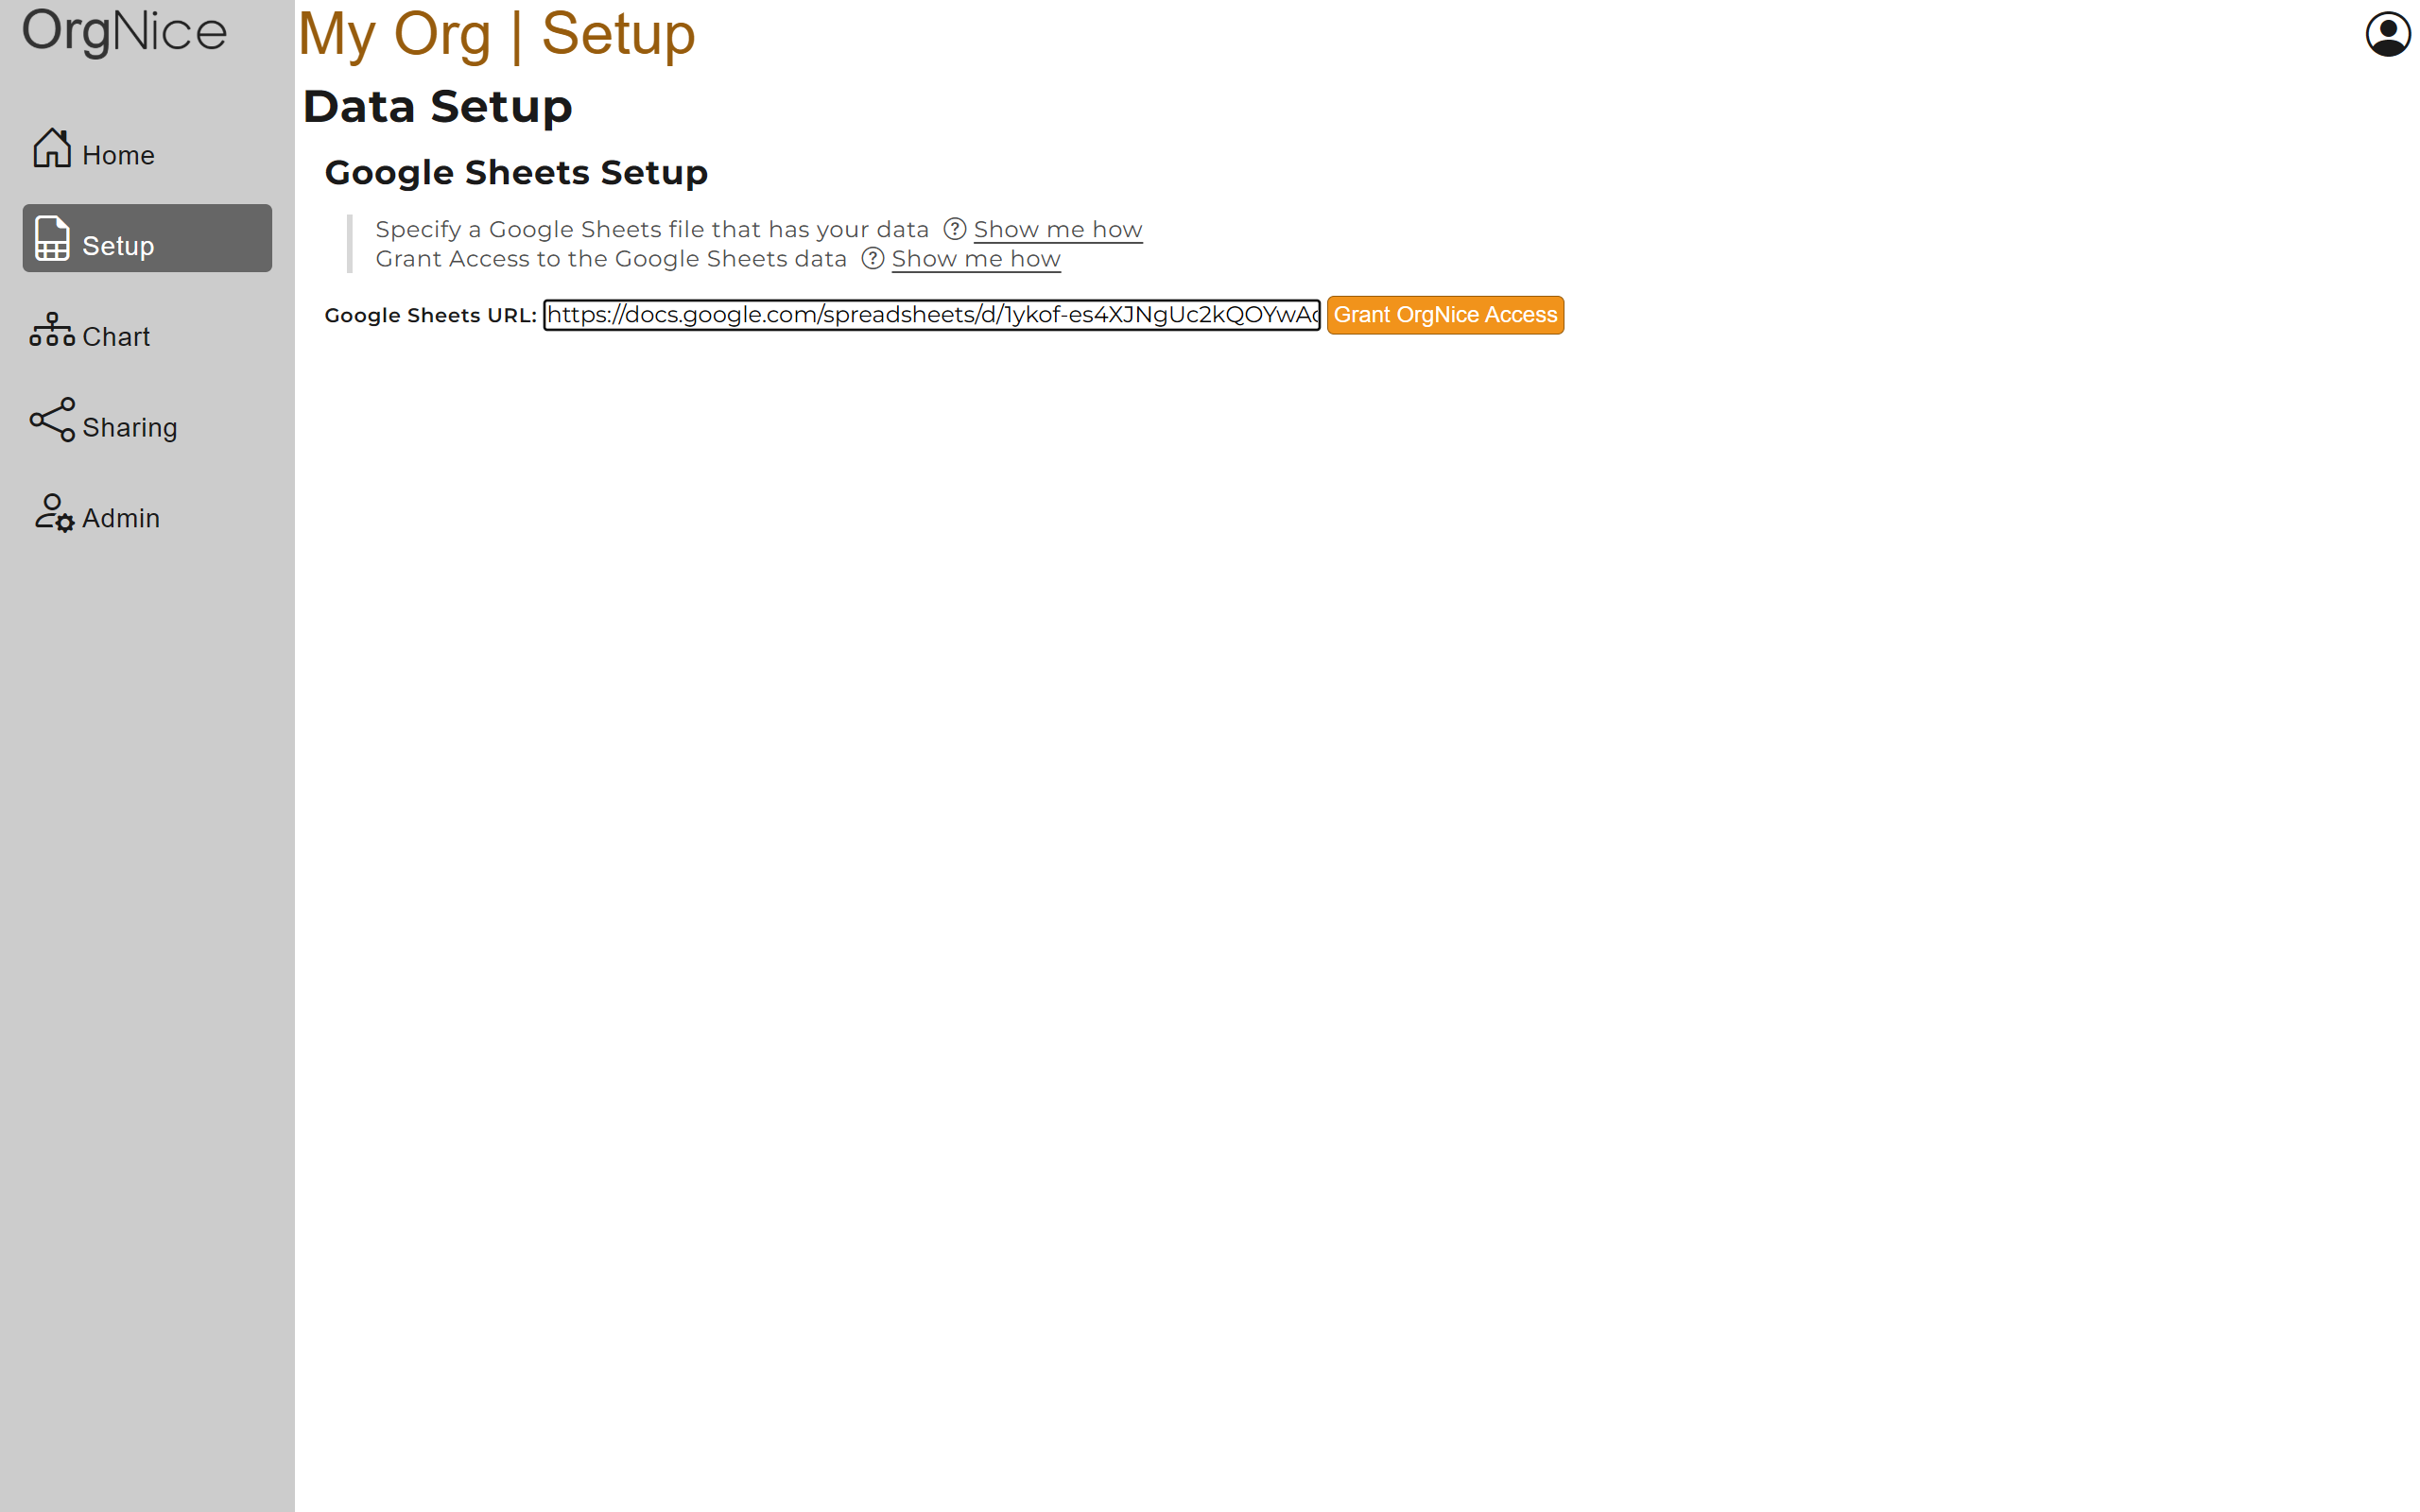Click the user account icon
The height and width of the screenshot is (1512, 2420).
click(2387, 35)
